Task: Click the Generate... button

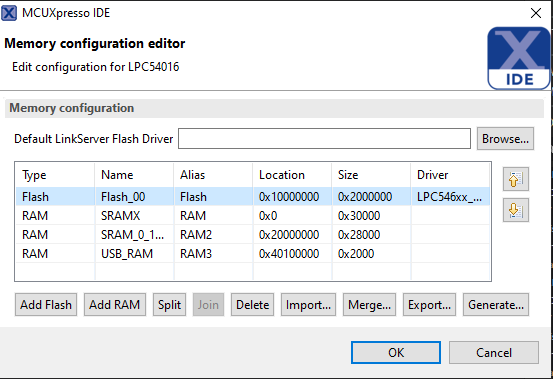Action: [496, 305]
